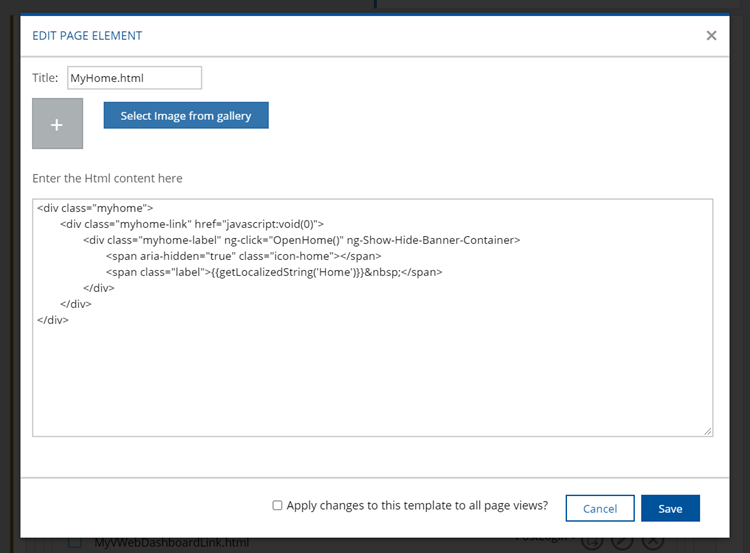Save the page element changes

pyautogui.click(x=670, y=508)
